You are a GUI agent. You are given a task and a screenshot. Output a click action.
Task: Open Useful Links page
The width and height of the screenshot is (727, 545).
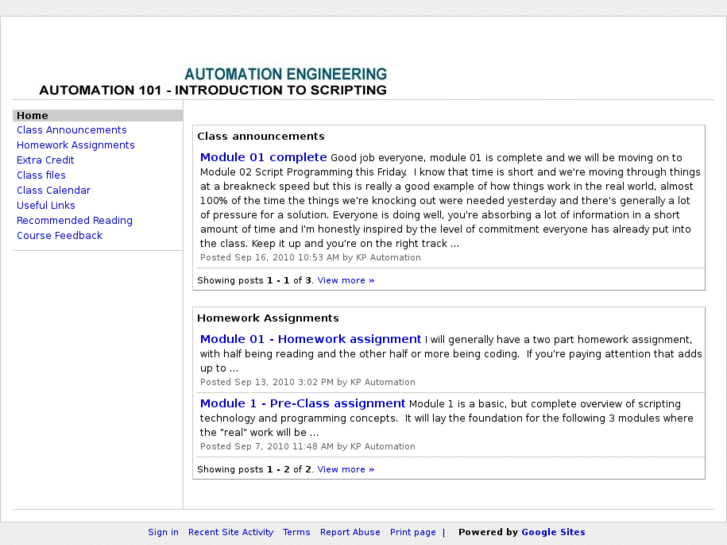tap(46, 205)
